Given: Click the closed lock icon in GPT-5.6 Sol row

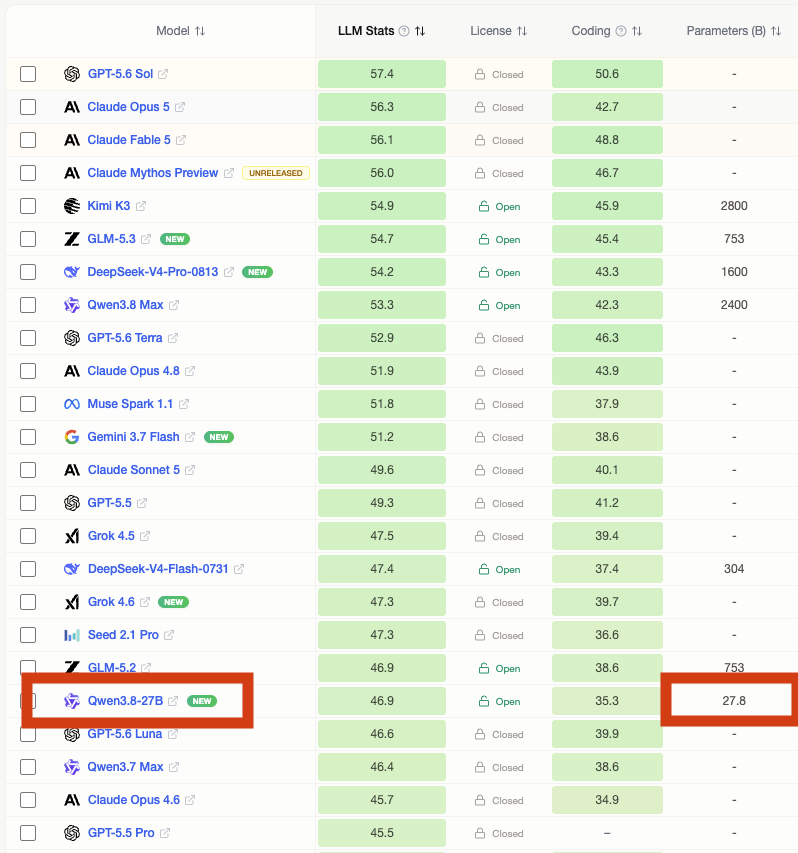Looking at the screenshot, I should coord(480,74).
